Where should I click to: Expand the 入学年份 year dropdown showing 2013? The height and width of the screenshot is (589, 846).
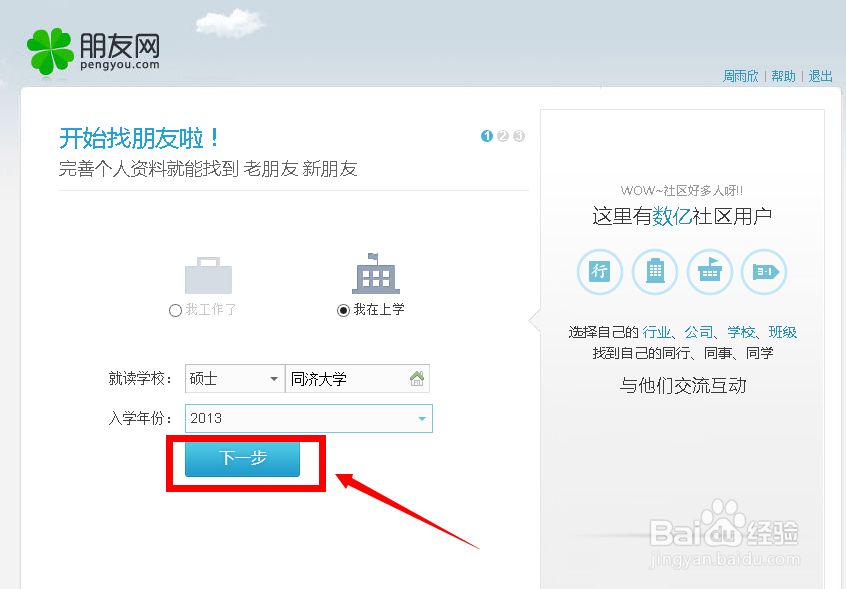[308, 418]
